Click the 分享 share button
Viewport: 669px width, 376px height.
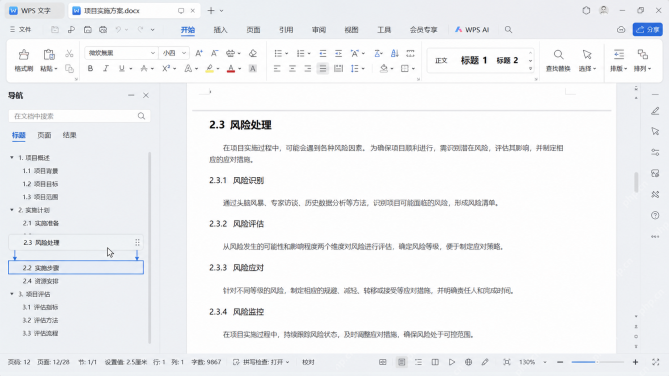[648, 29]
